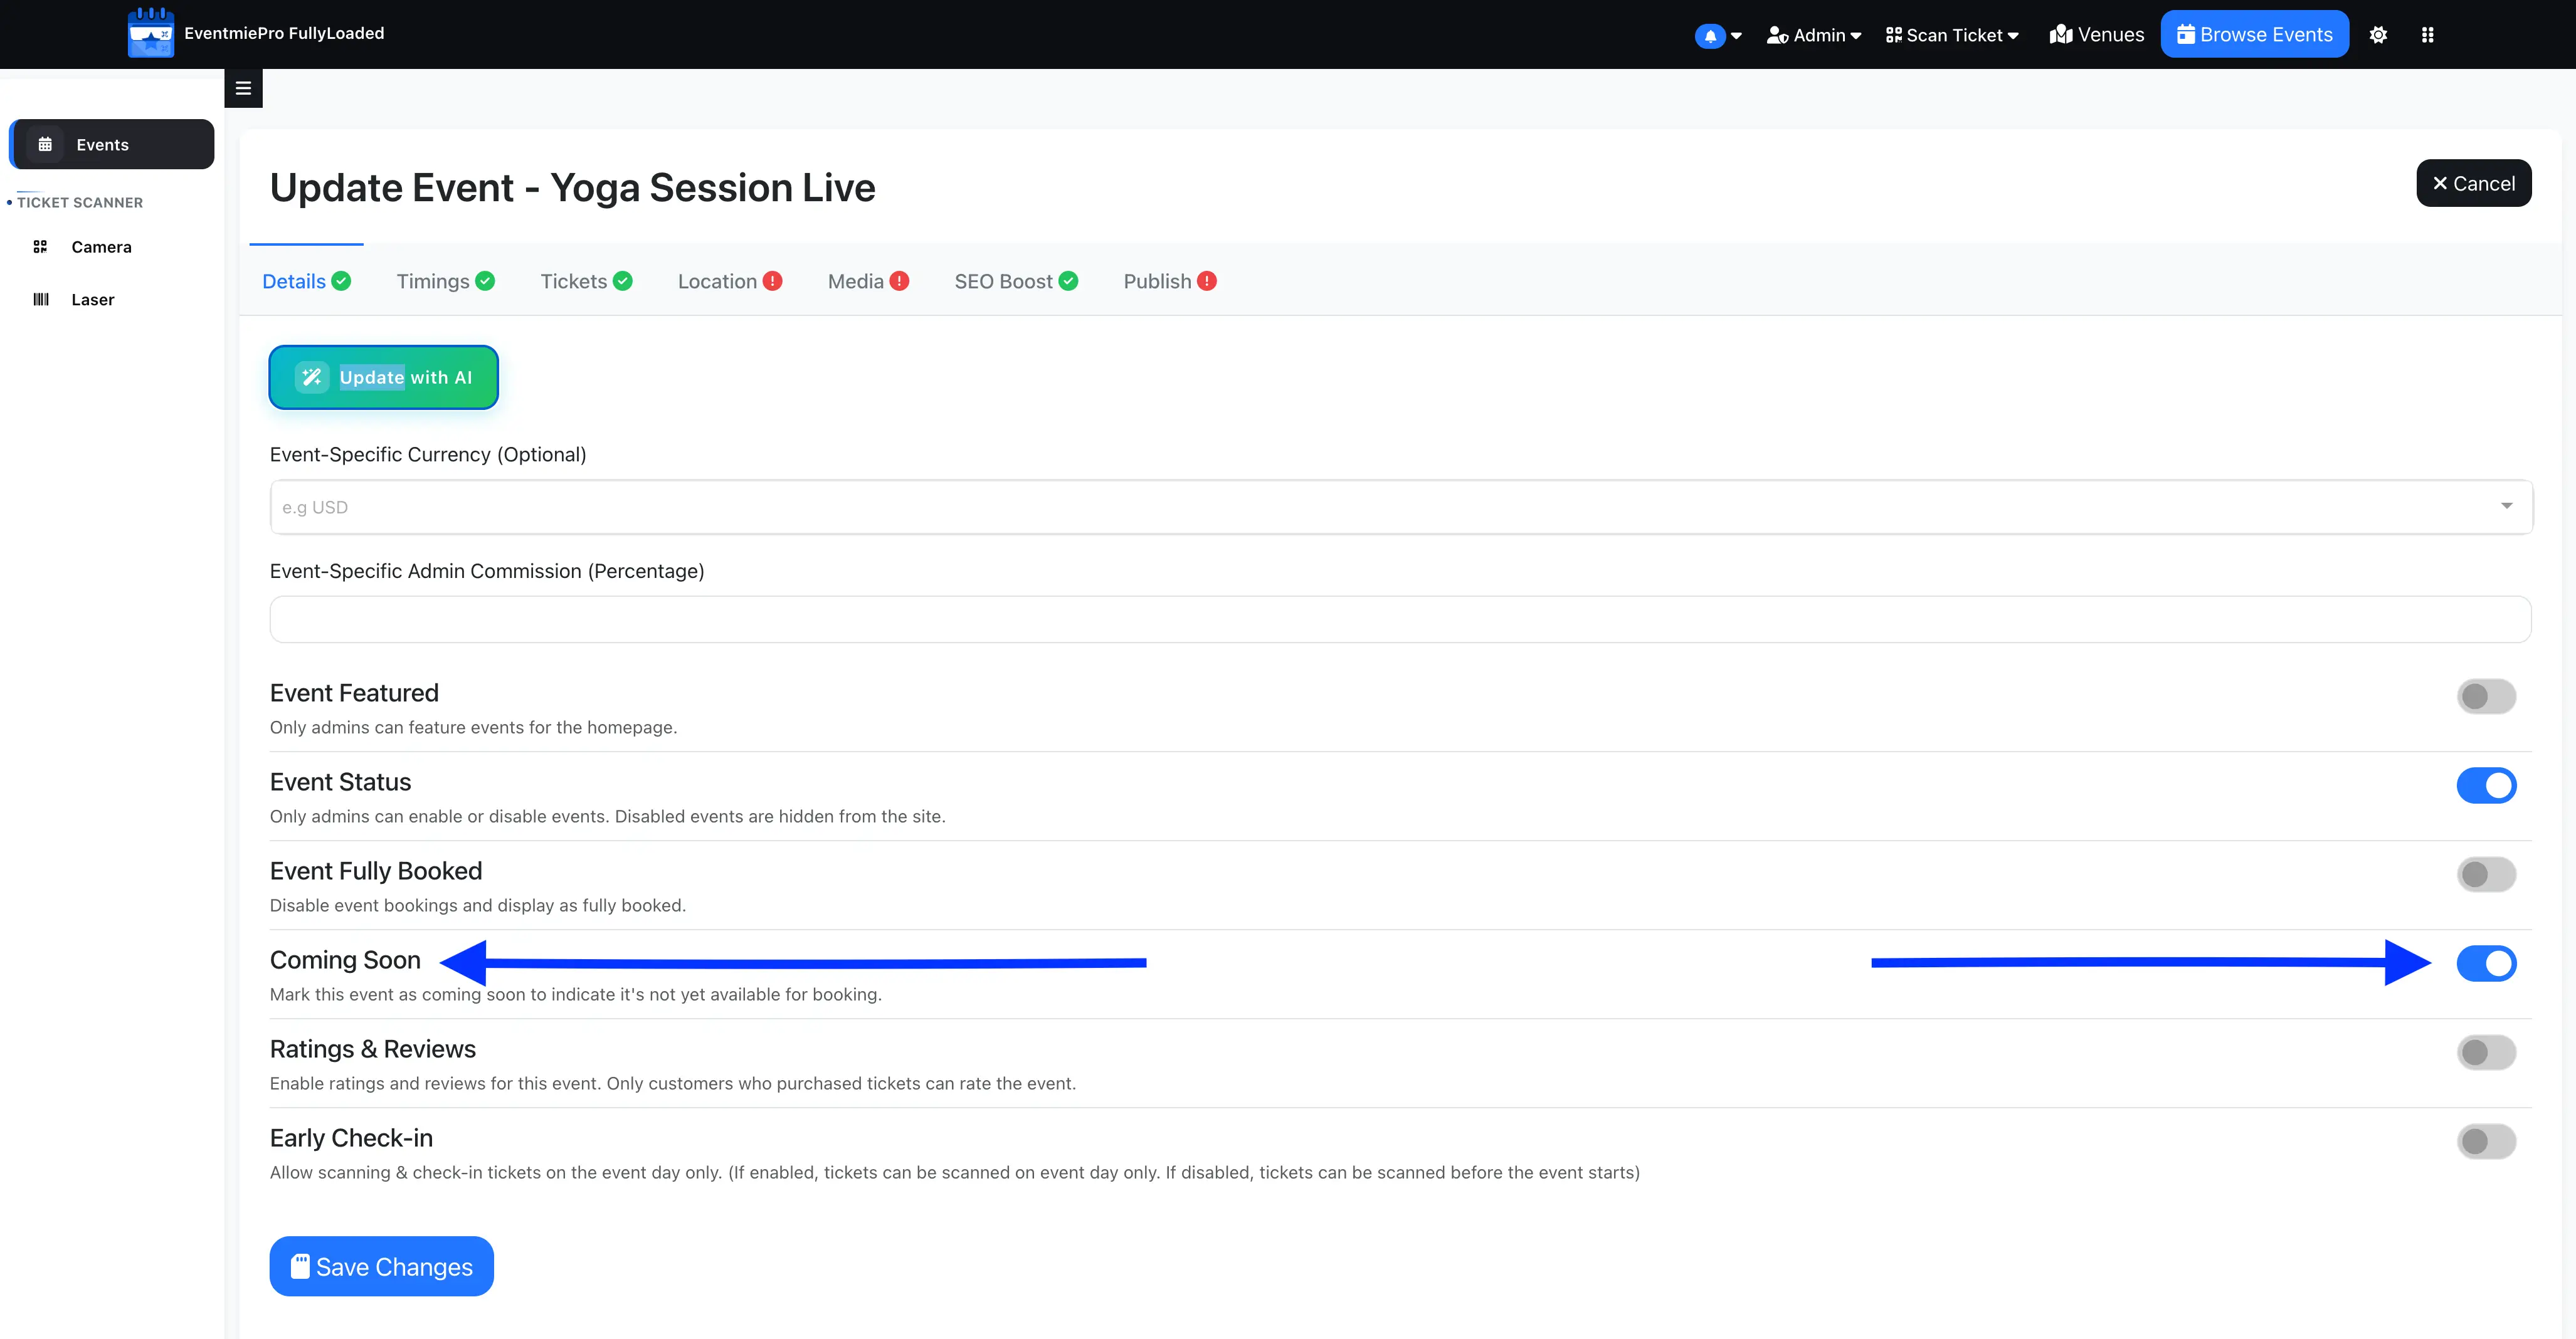Screen dimensions: 2576x1339
Task: Click the Events calendar icon in sidebar
Action: (45, 144)
